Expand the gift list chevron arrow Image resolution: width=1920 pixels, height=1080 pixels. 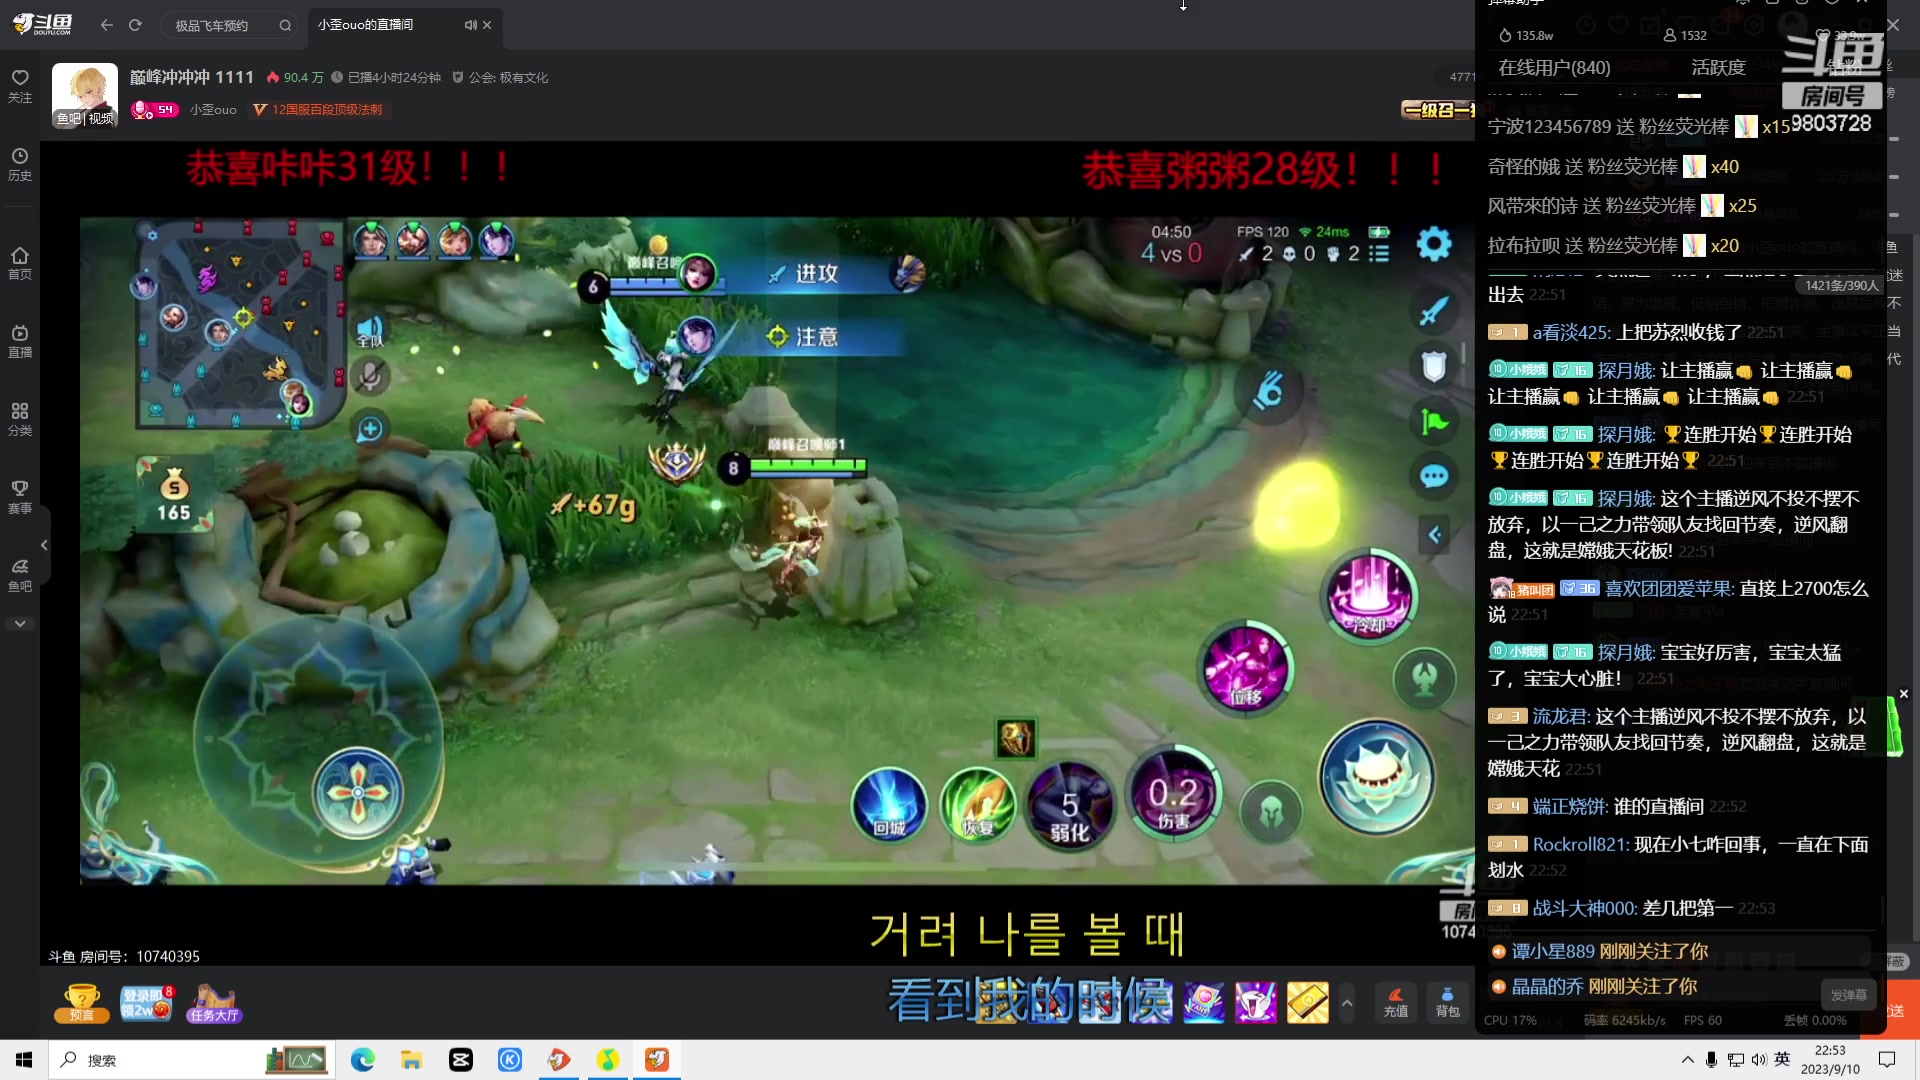[x=1347, y=1002]
